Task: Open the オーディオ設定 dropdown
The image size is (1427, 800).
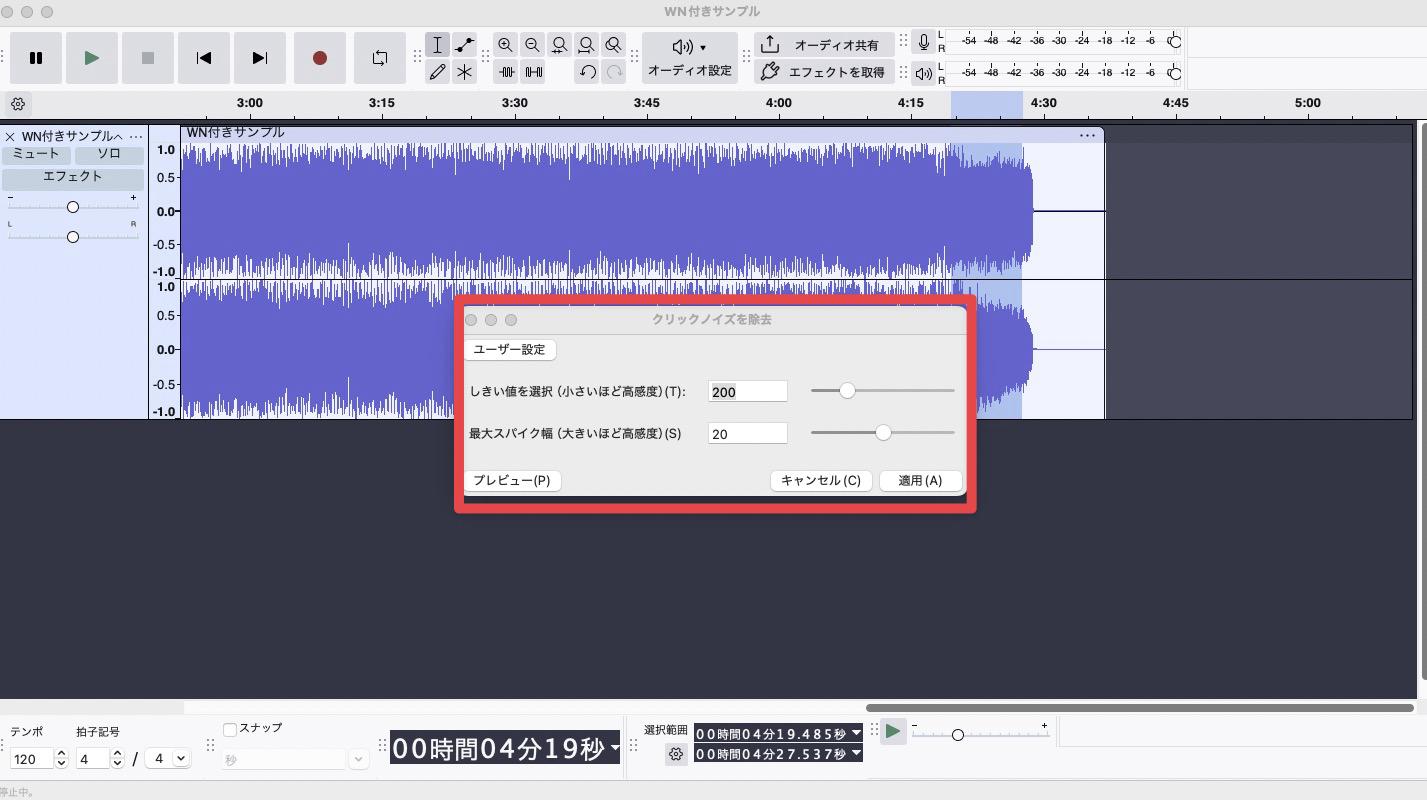Action: point(690,58)
